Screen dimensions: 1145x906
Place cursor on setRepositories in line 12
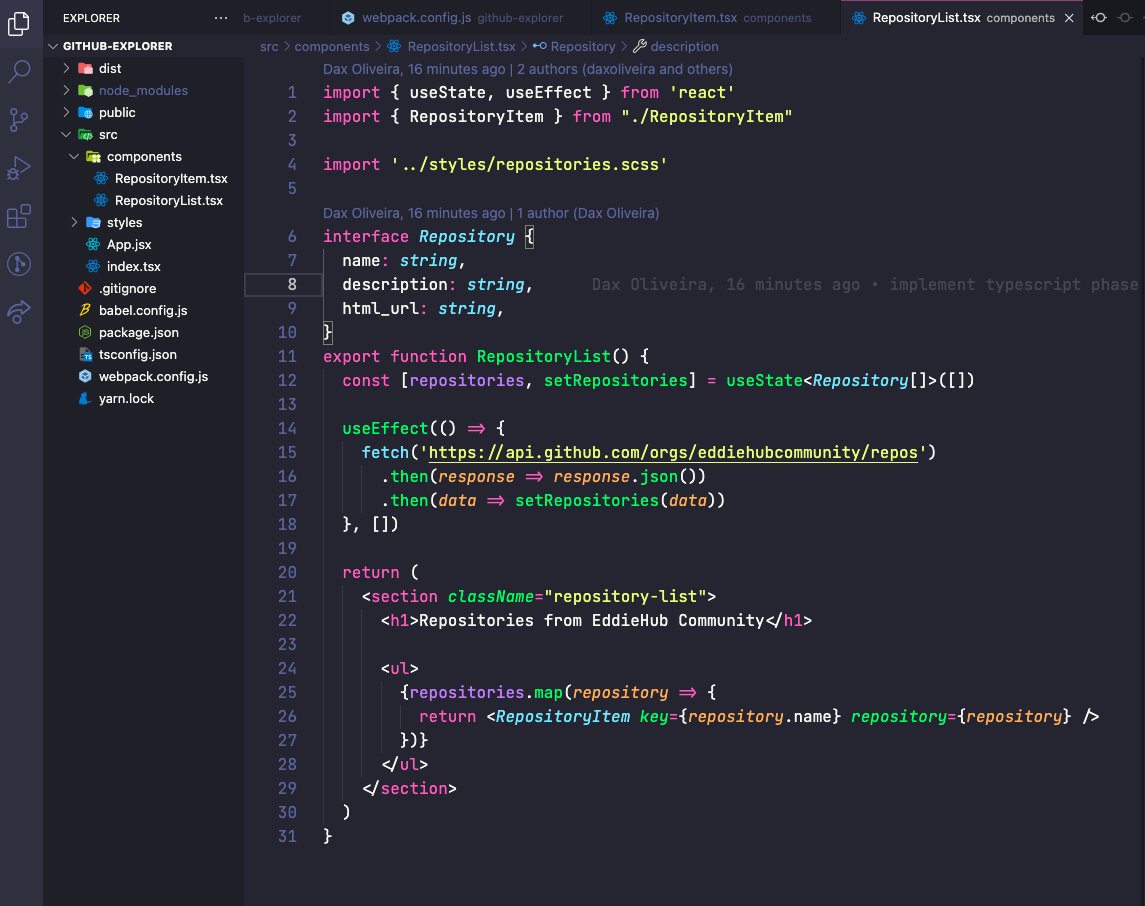pyautogui.click(x=616, y=380)
